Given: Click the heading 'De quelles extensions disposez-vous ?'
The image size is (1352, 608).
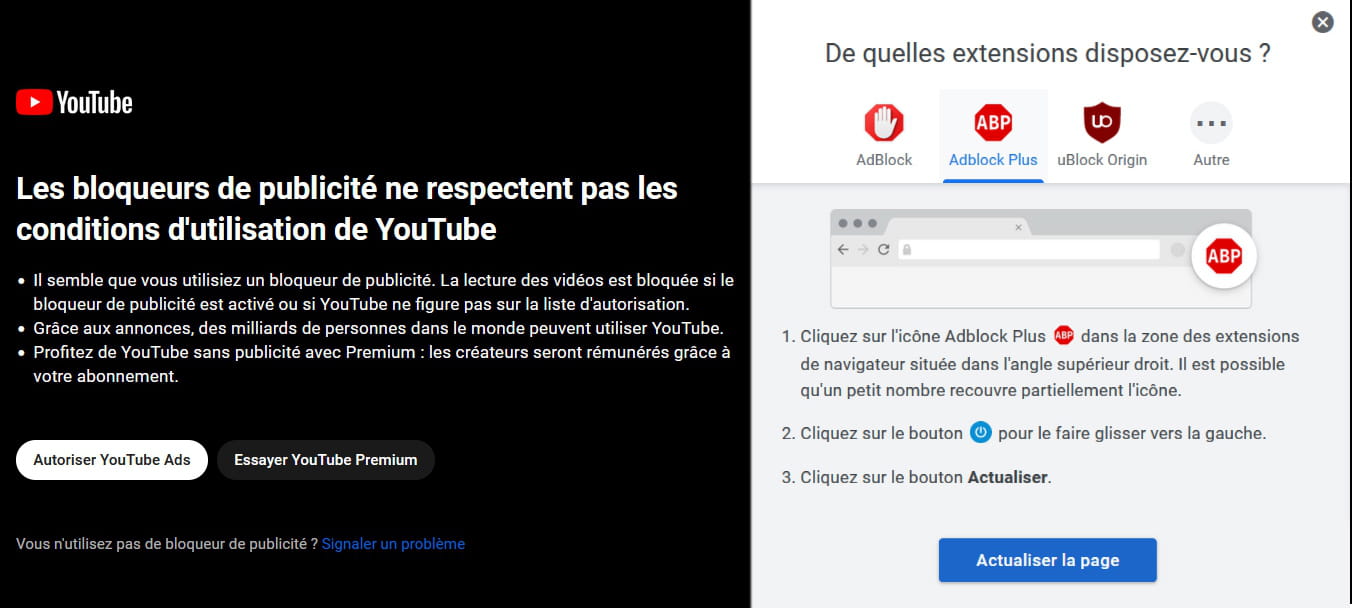Looking at the screenshot, I should click(1047, 53).
